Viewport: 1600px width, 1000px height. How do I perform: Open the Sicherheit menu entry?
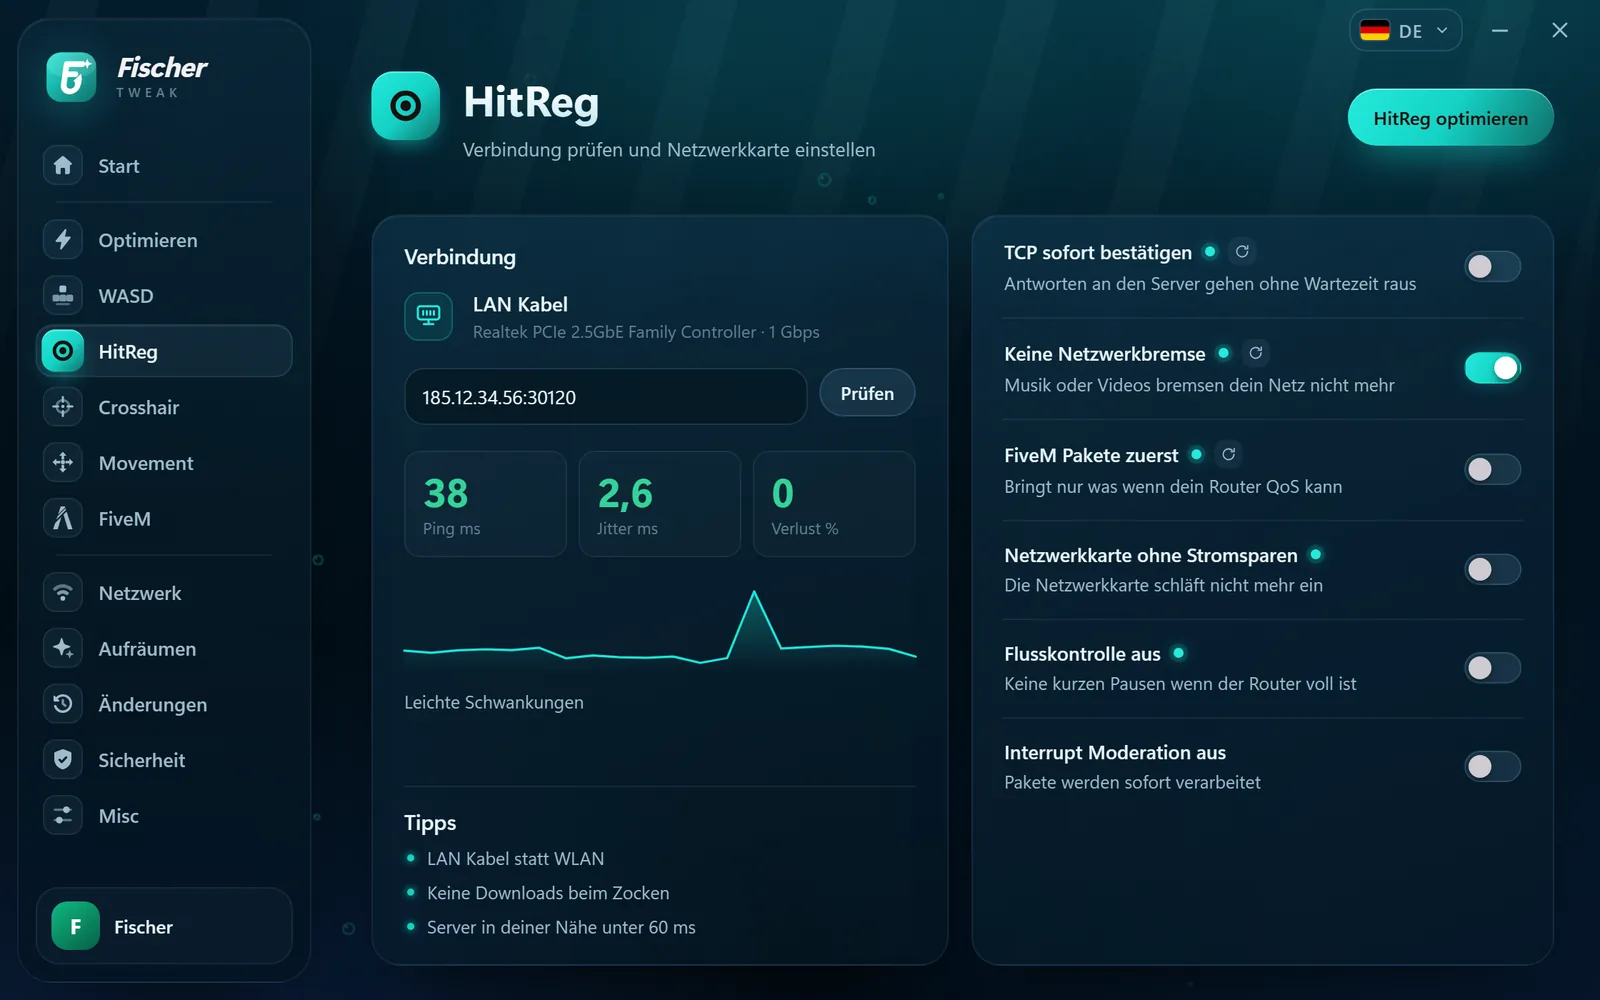(x=164, y=760)
